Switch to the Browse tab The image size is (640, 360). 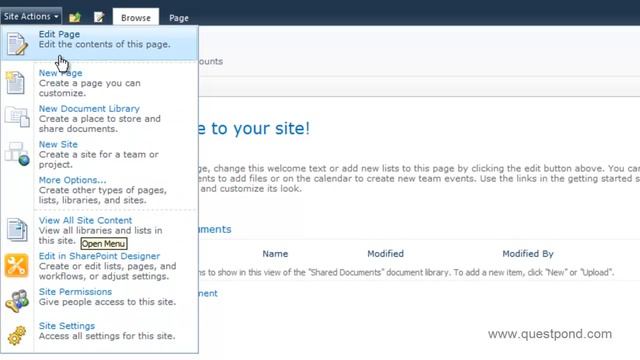coord(136,18)
